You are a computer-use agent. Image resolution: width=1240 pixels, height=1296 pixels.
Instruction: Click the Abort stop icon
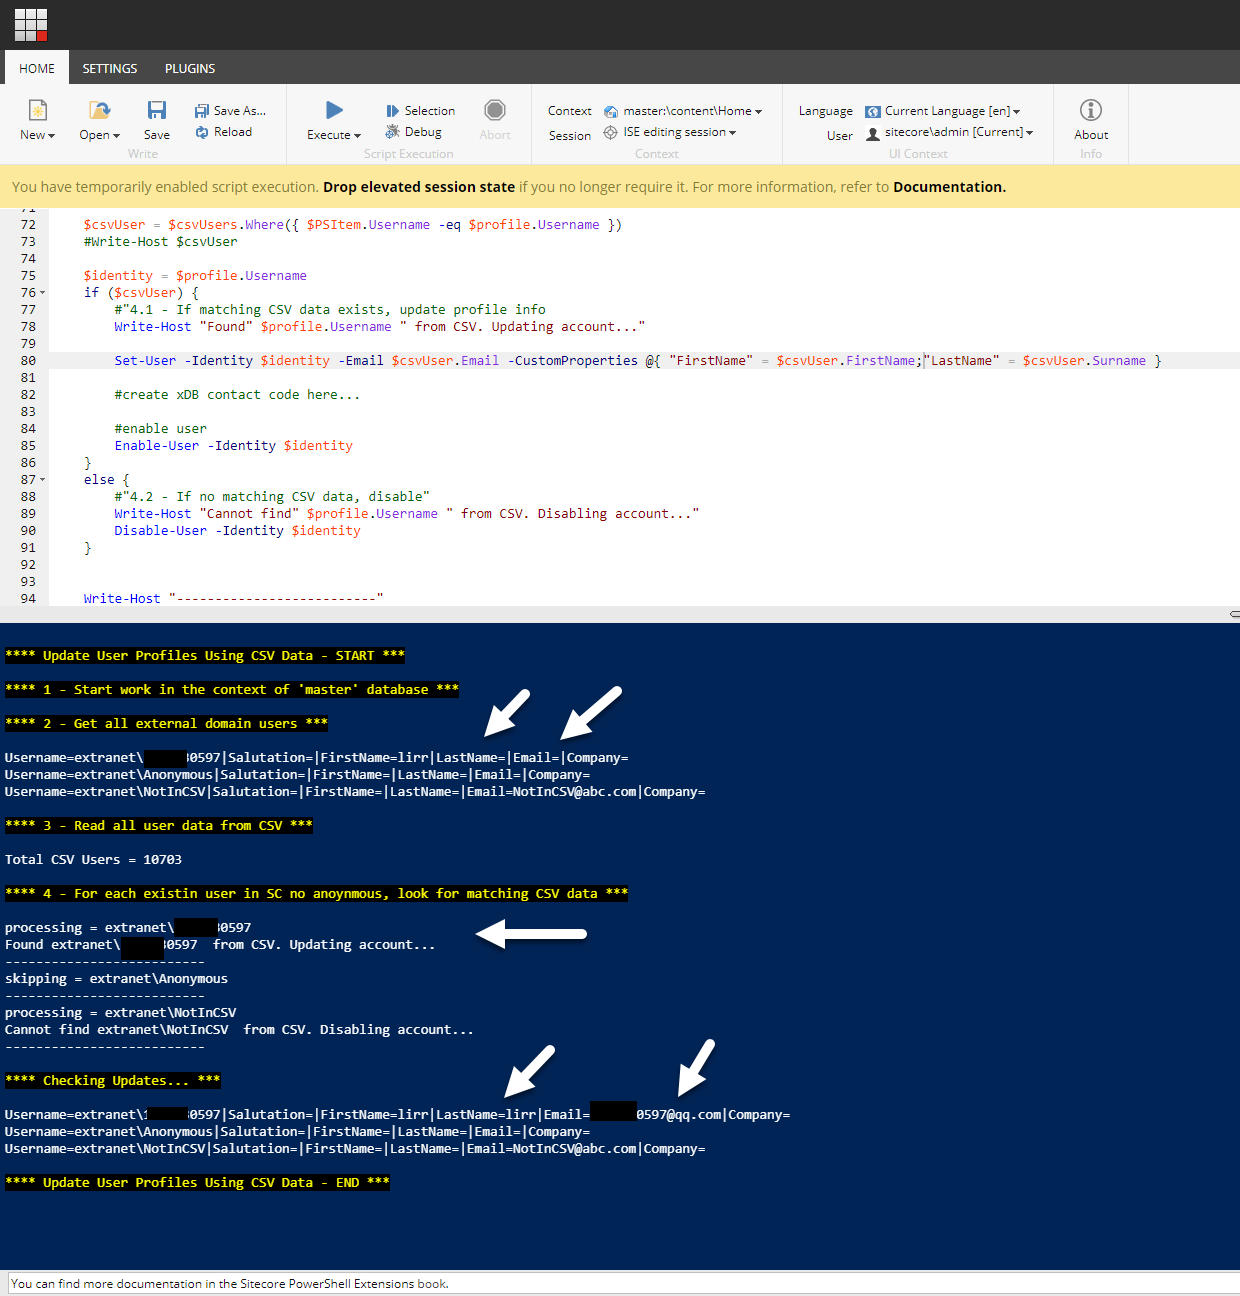(x=494, y=110)
